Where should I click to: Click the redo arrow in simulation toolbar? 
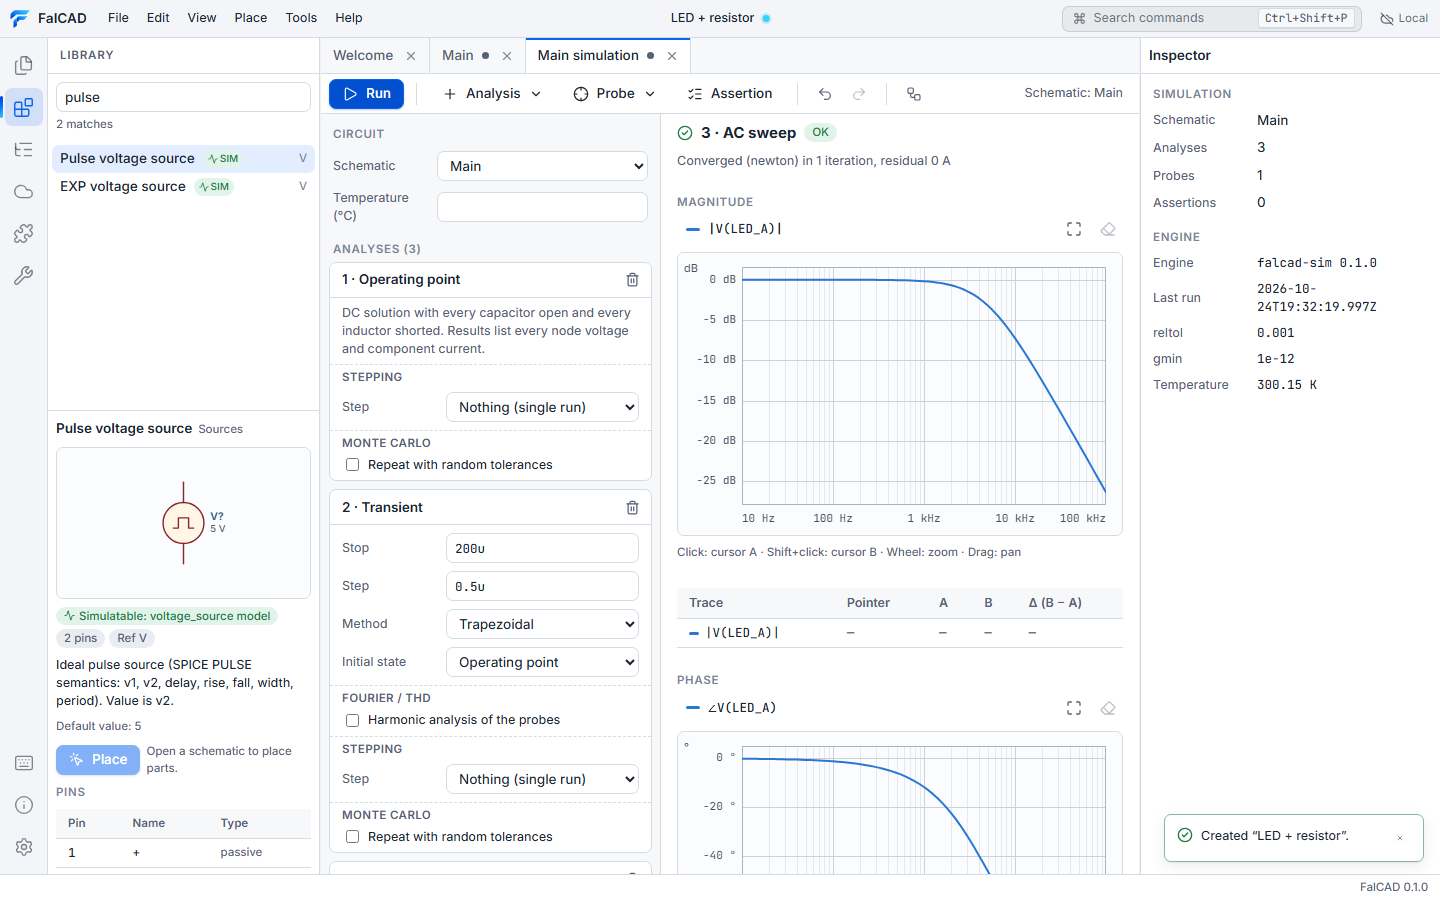coord(859,94)
